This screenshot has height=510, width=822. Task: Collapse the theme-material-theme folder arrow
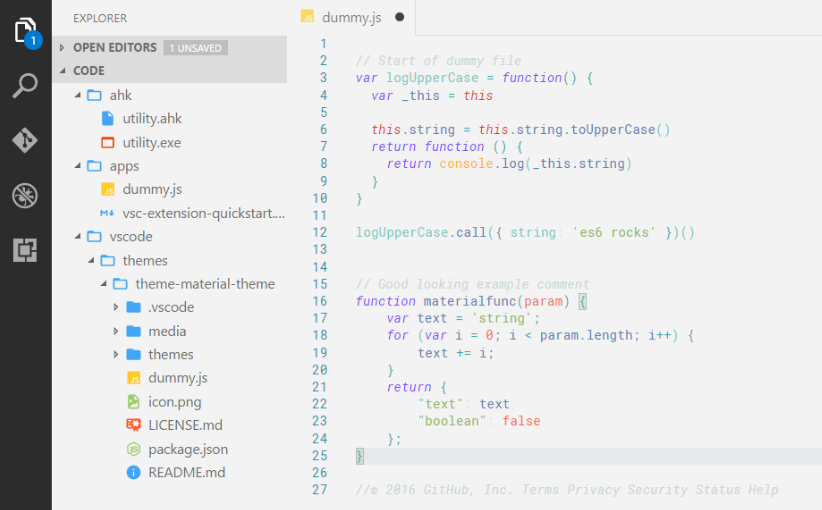coord(103,284)
